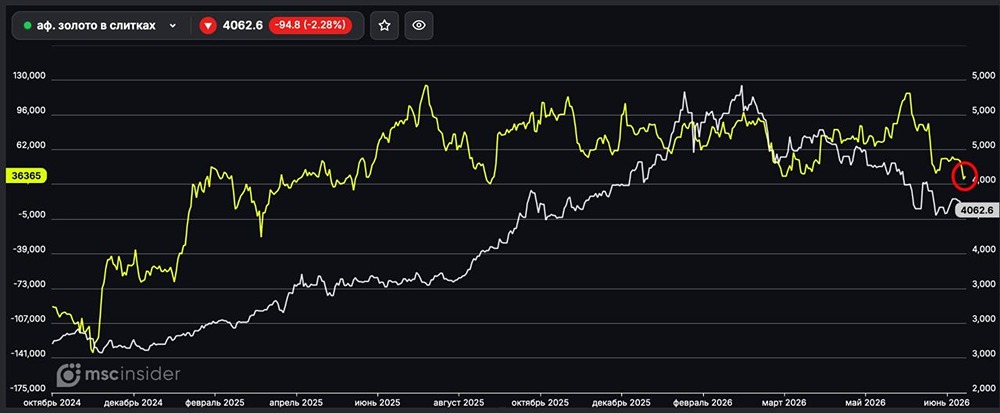Image resolution: width=1000 pixels, height=413 pixels.
Task: Click the 4062.6 price value in header
Action: [242, 26]
